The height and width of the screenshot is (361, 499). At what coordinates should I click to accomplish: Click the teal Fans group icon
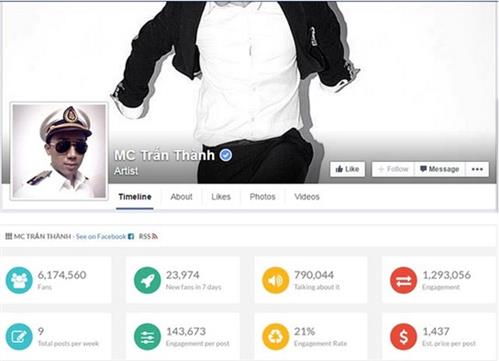(19, 280)
